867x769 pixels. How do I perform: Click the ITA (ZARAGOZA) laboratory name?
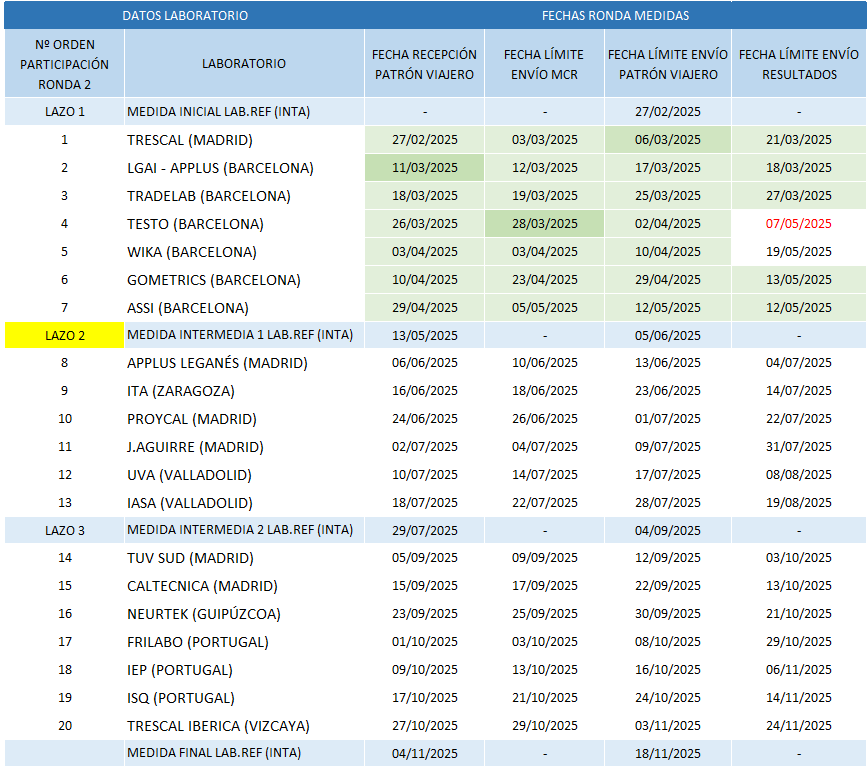pos(181,391)
